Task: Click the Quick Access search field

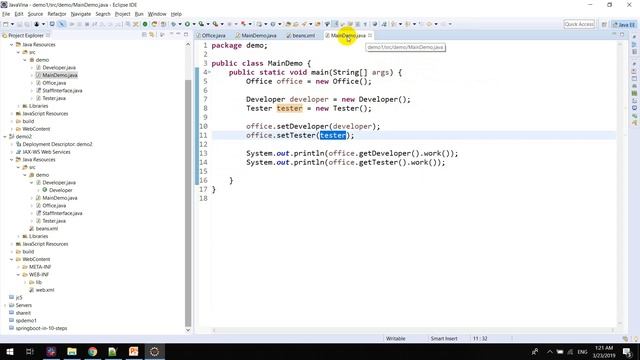Action: (579, 24)
